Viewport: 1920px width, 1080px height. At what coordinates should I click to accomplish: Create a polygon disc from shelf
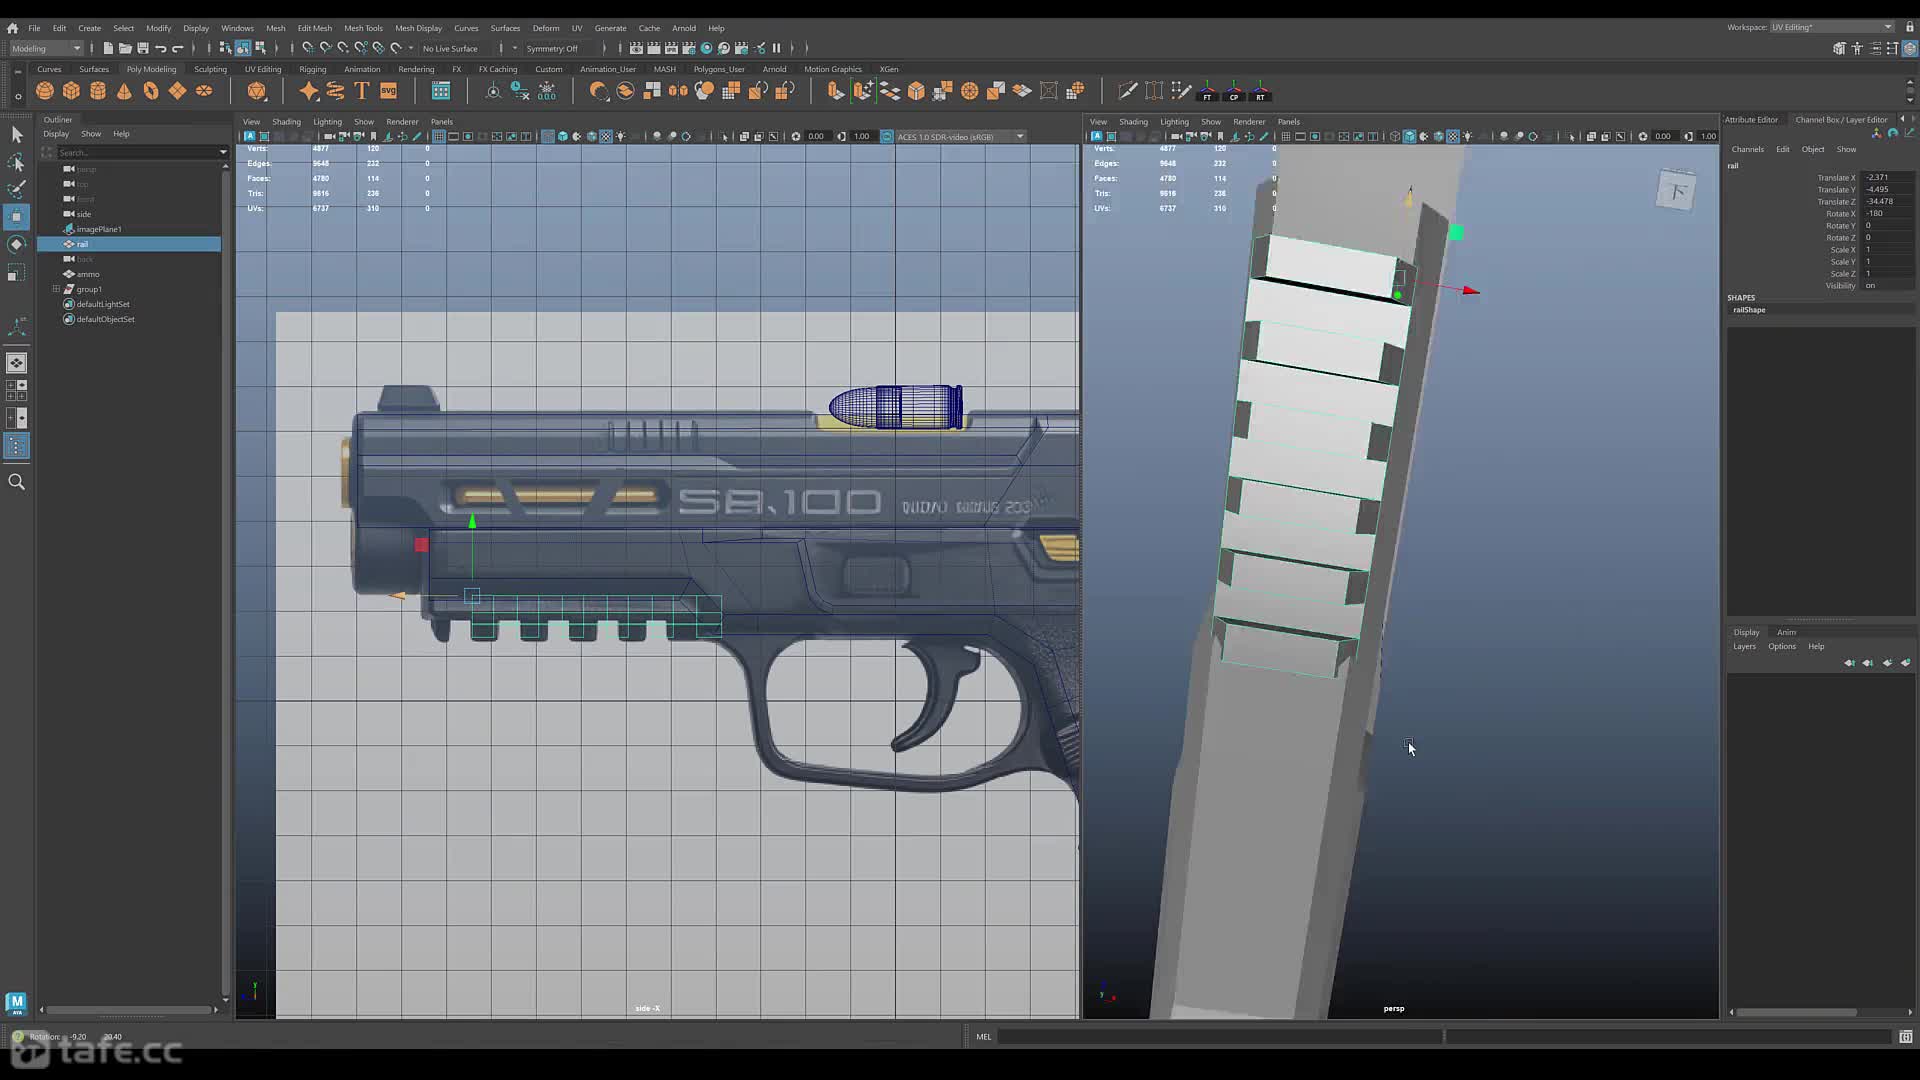(204, 91)
